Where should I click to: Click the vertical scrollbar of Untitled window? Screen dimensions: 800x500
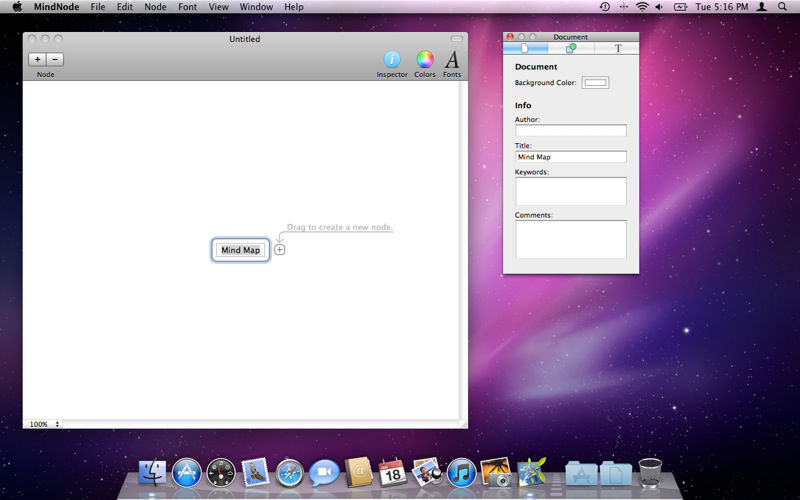pos(463,250)
